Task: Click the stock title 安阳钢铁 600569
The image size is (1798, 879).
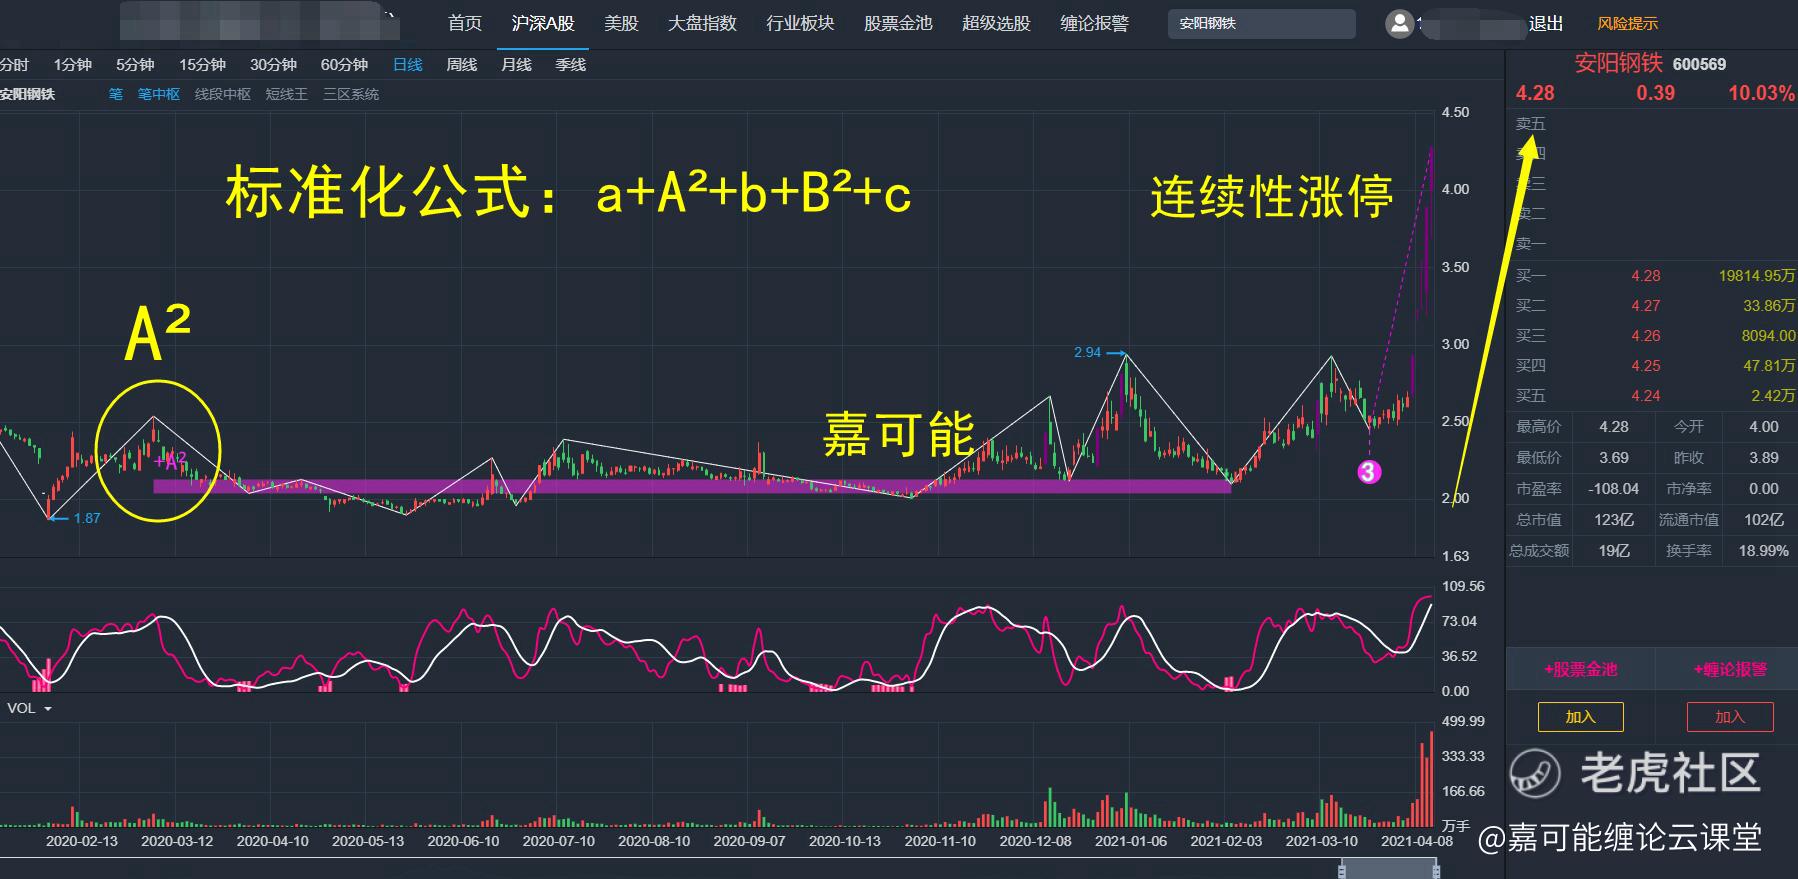Action: click(x=1650, y=64)
